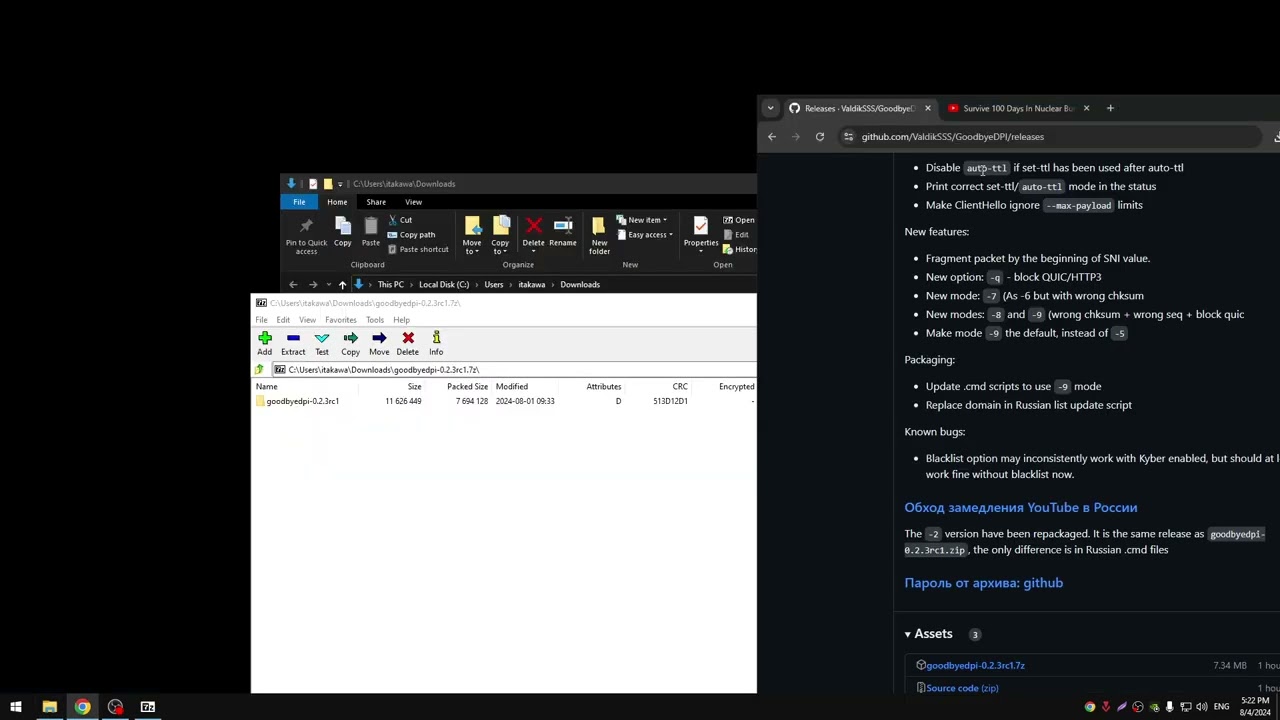Run Test on the archive in 7-Zip

coord(322,342)
